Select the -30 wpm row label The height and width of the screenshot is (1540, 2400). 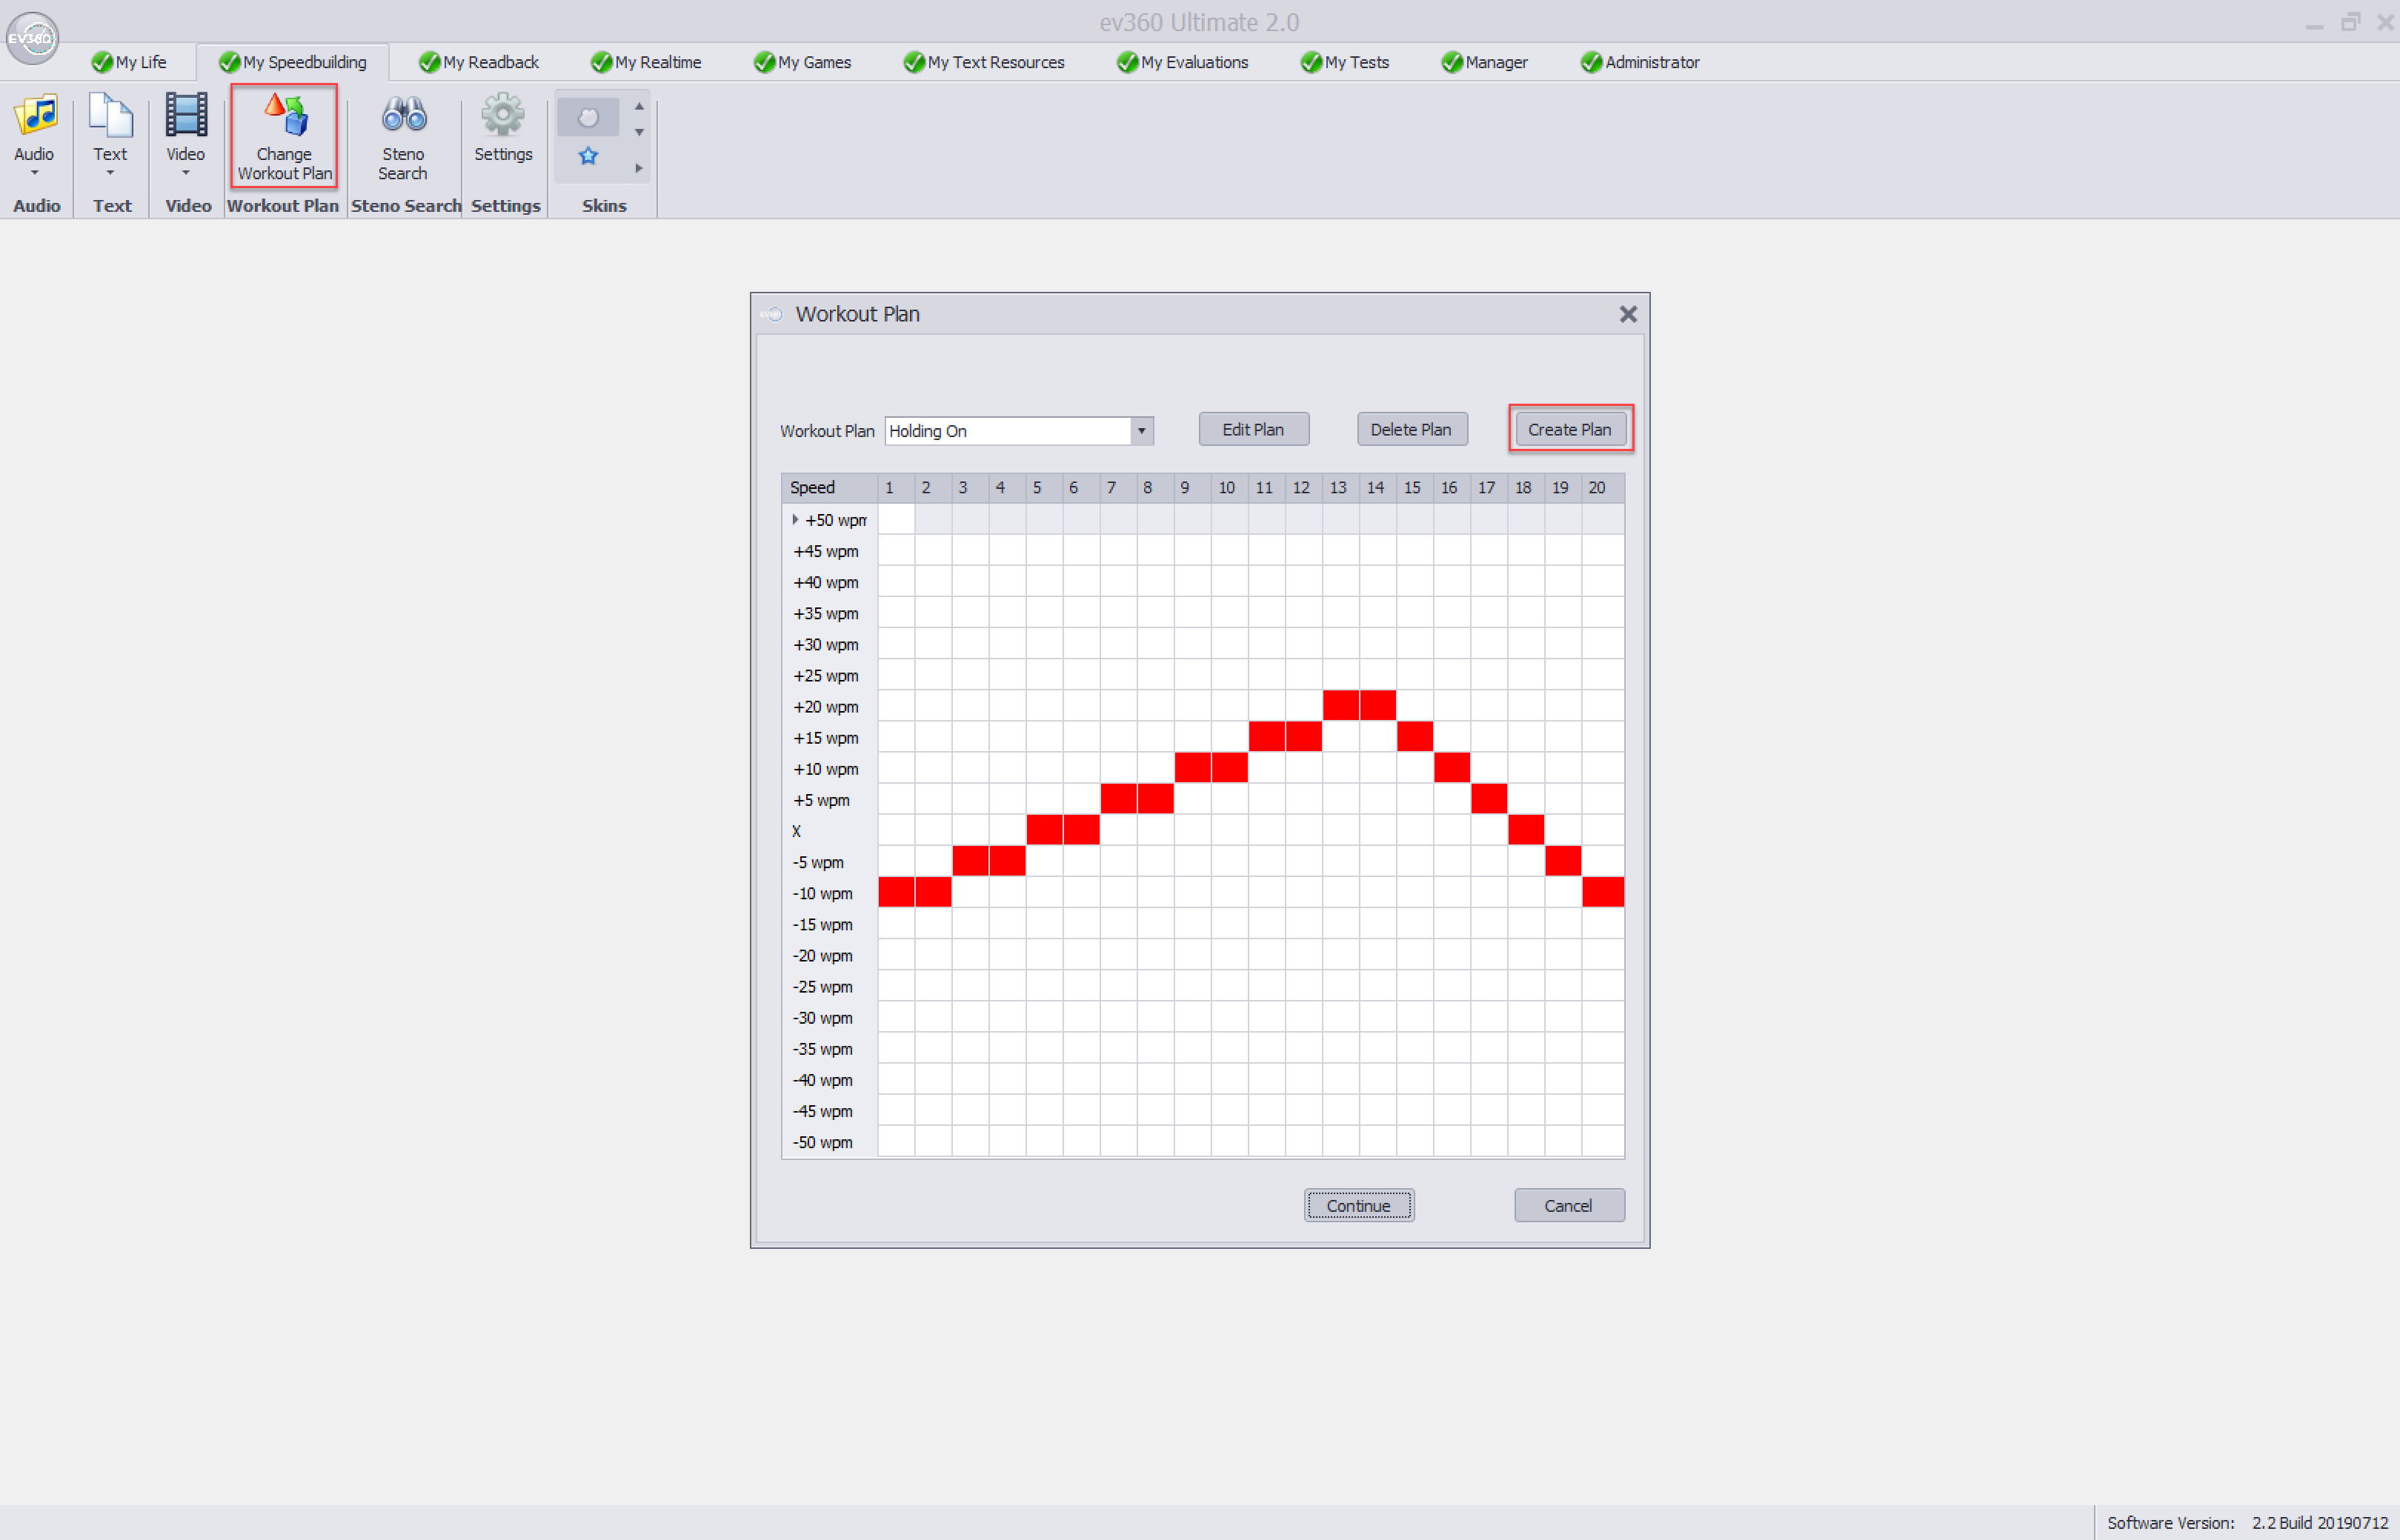[823, 1018]
